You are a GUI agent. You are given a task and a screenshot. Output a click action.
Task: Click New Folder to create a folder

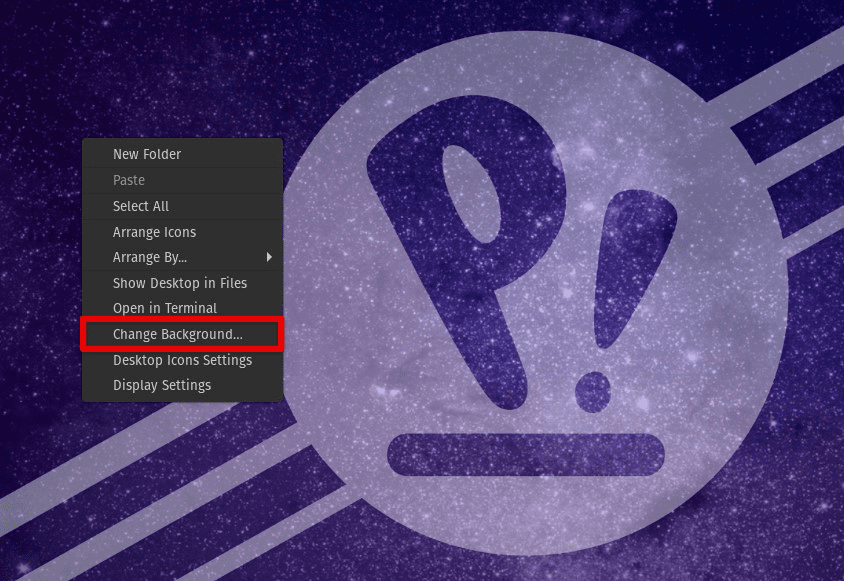147,154
